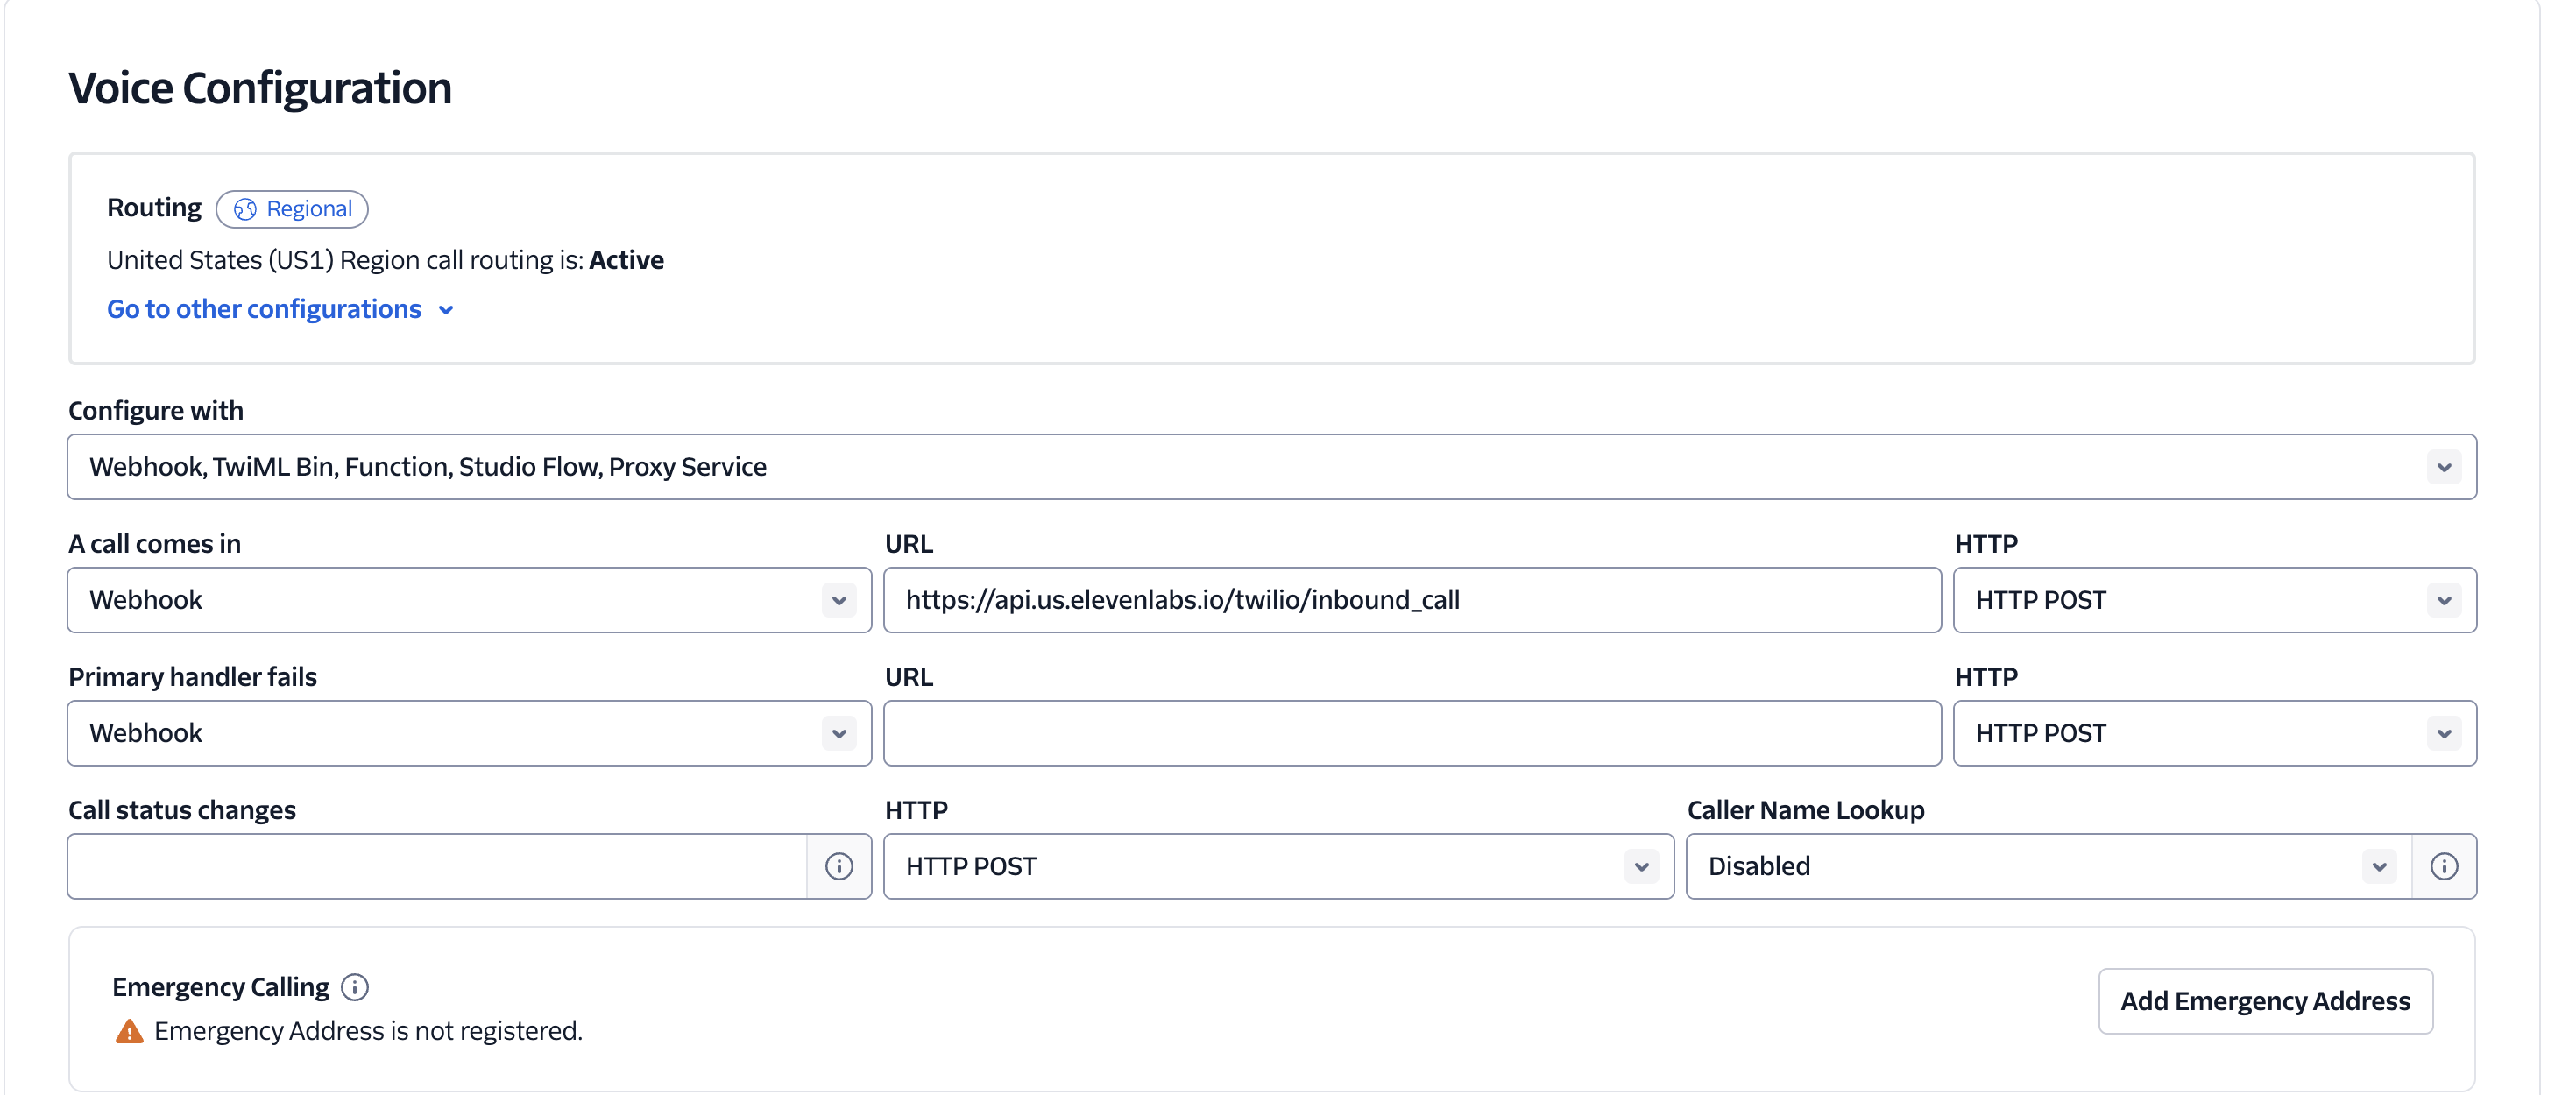
Task: Click the Regional routing label text
Action: click(x=309, y=209)
